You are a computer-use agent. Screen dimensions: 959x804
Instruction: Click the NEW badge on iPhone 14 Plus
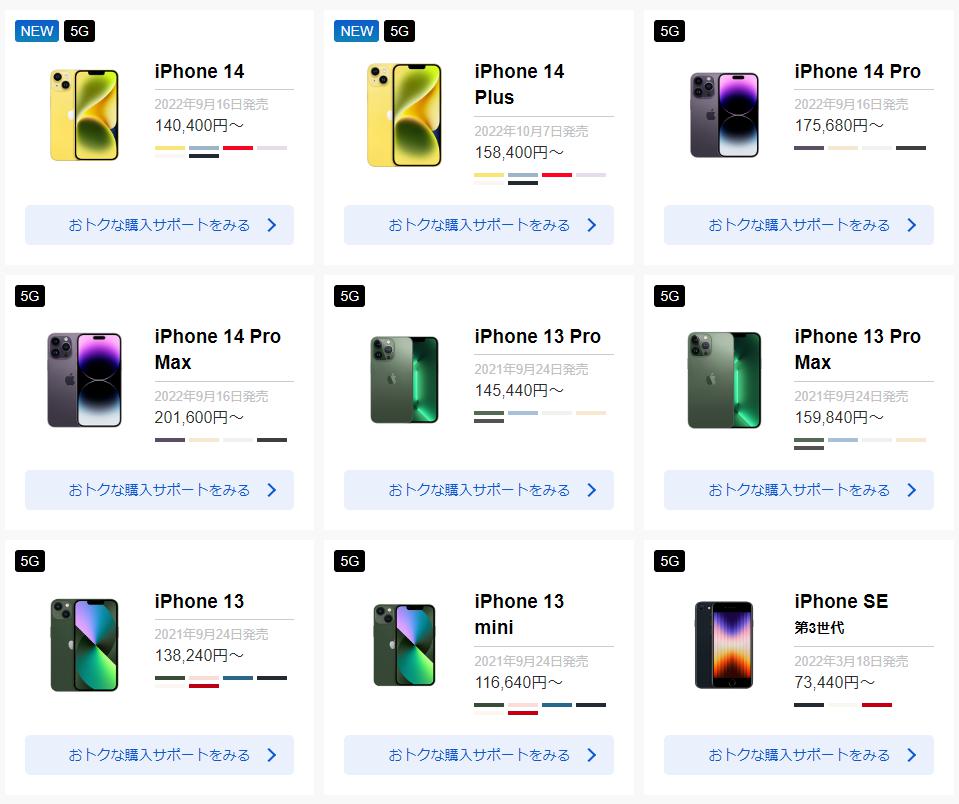pyautogui.click(x=357, y=31)
